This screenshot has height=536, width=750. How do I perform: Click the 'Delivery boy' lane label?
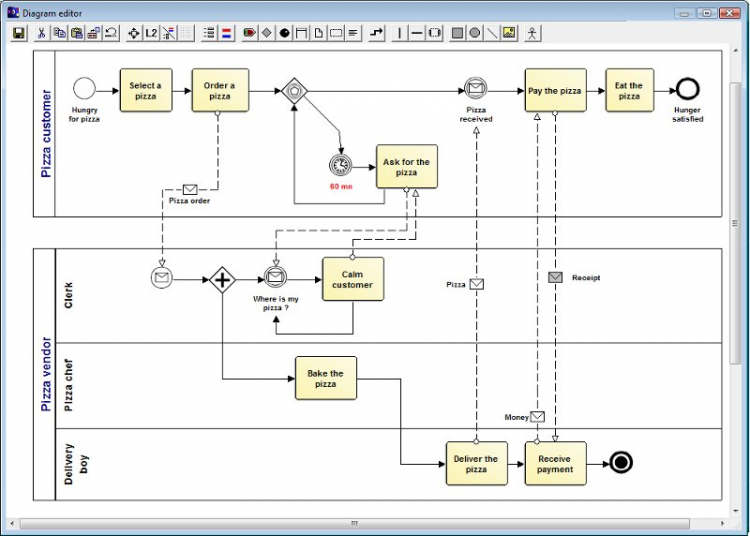77,464
